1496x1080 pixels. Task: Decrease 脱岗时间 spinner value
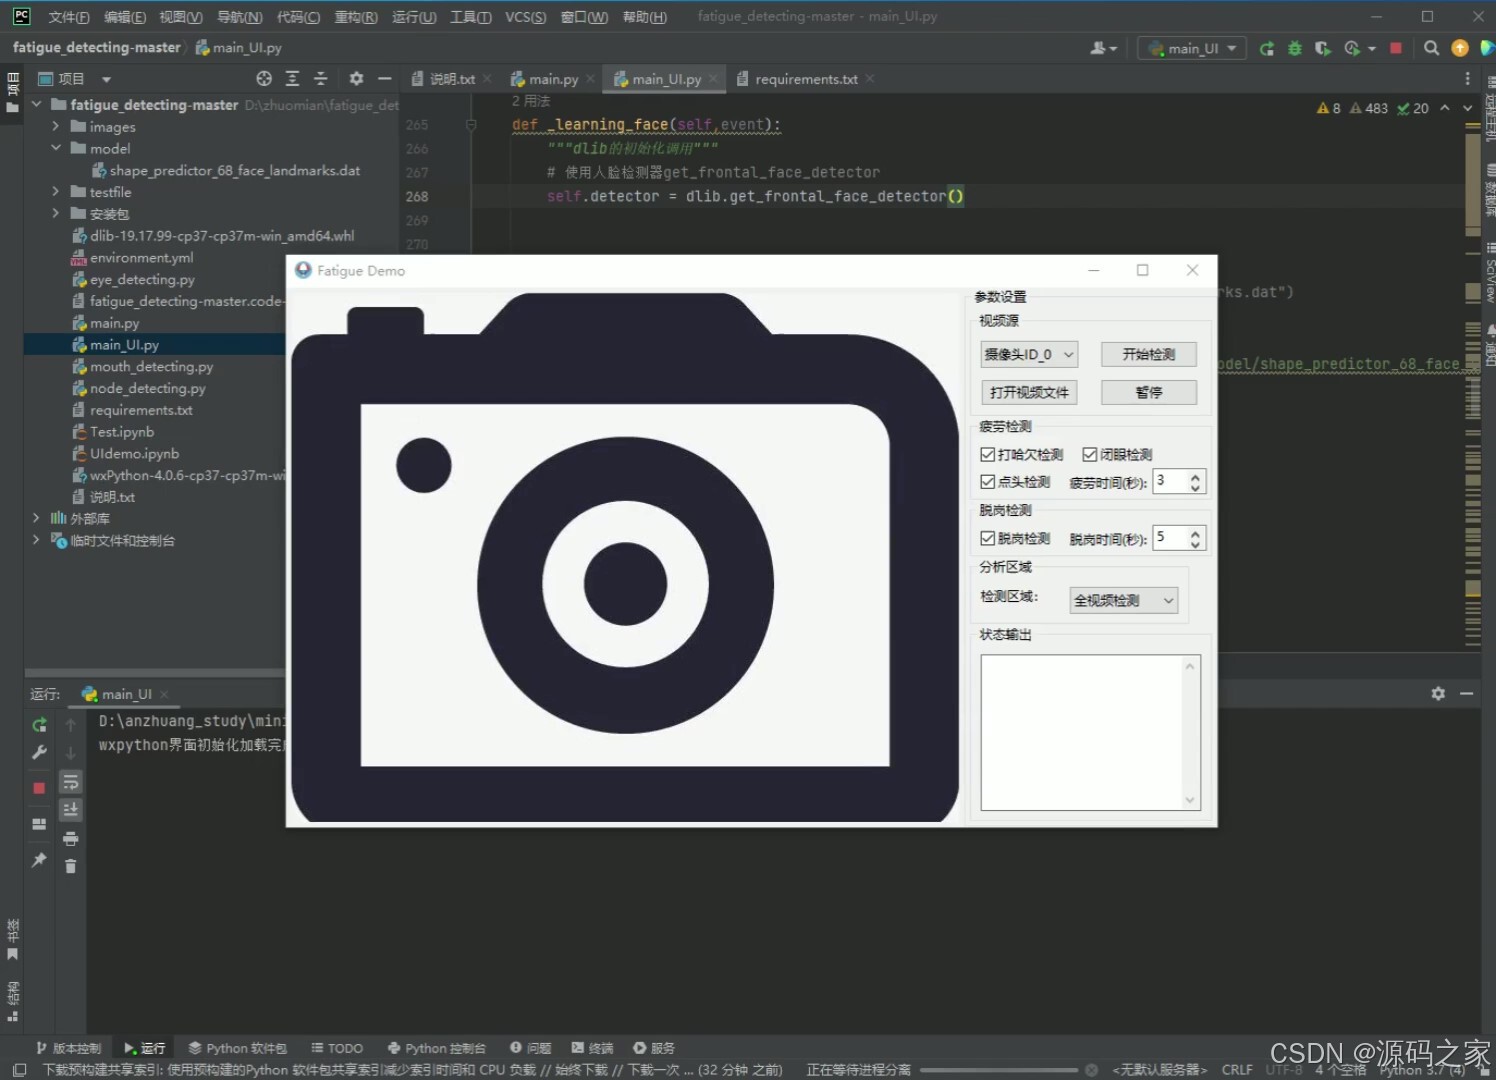click(1195, 544)
